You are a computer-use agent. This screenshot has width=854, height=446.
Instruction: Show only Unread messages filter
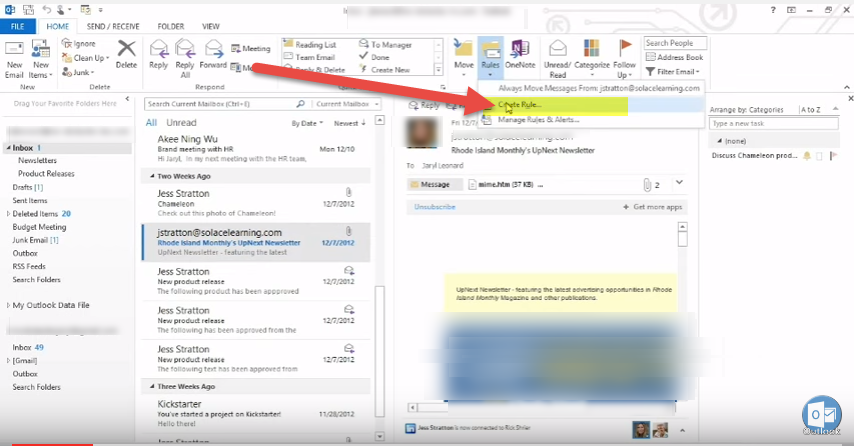[181, 123]
